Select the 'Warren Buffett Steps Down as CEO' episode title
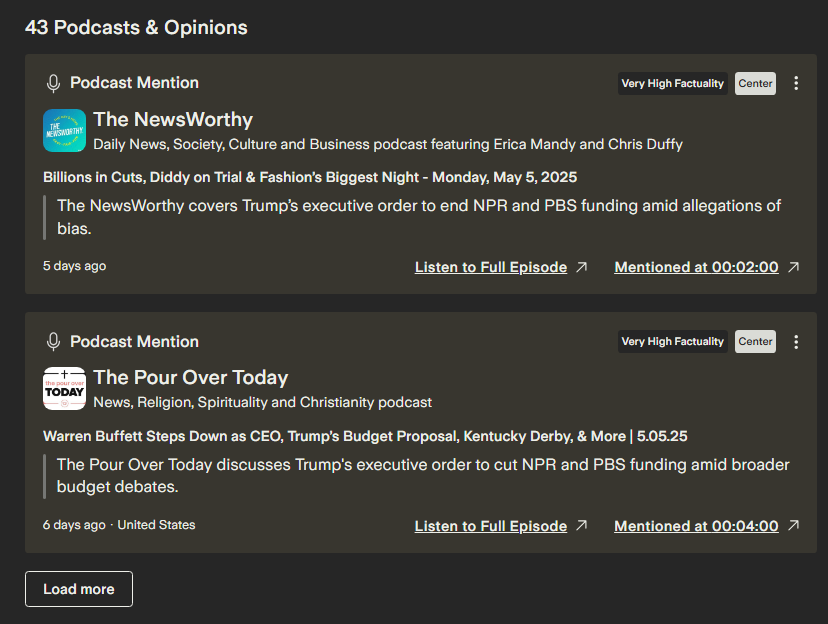Screen dimensions: 828x624 365,436
